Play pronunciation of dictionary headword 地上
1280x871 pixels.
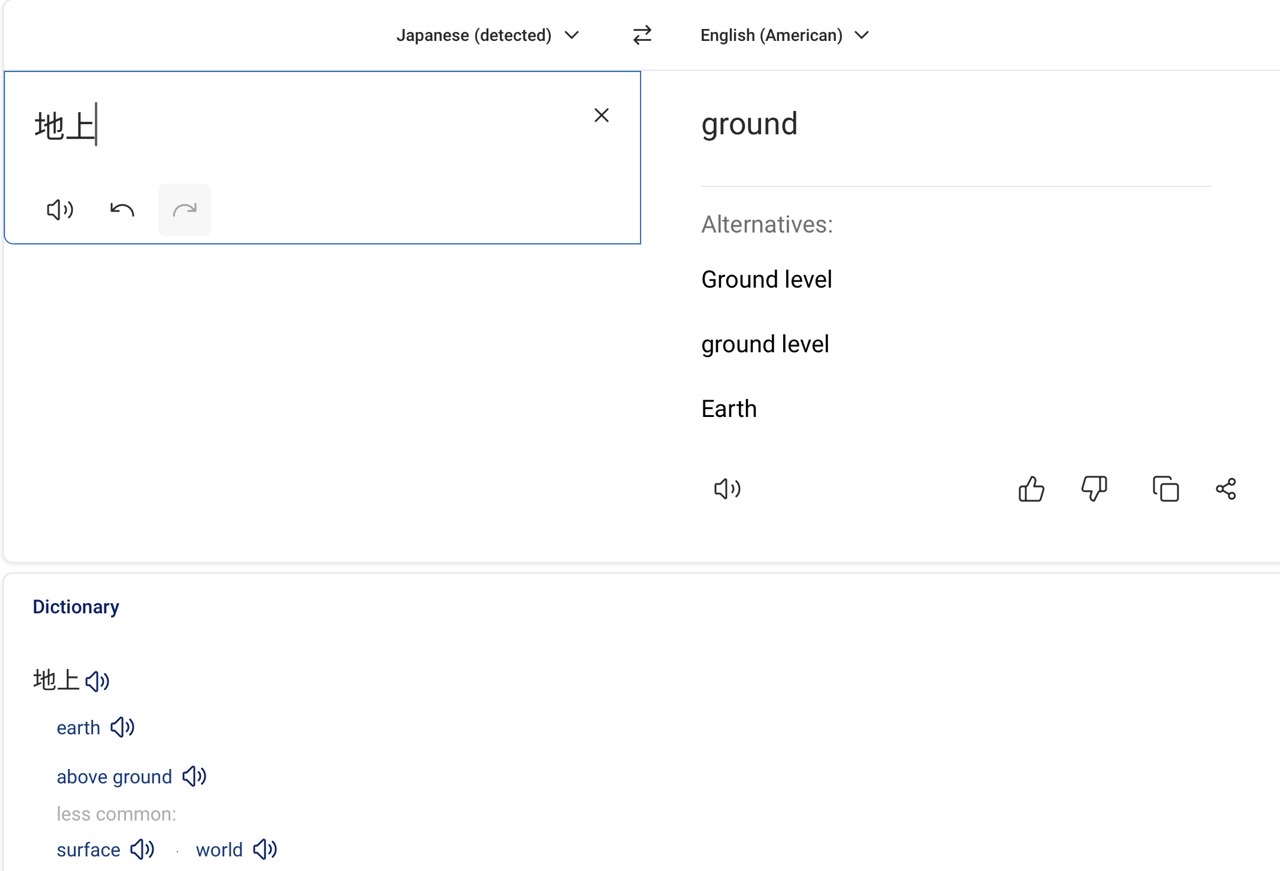coord(97,681)
